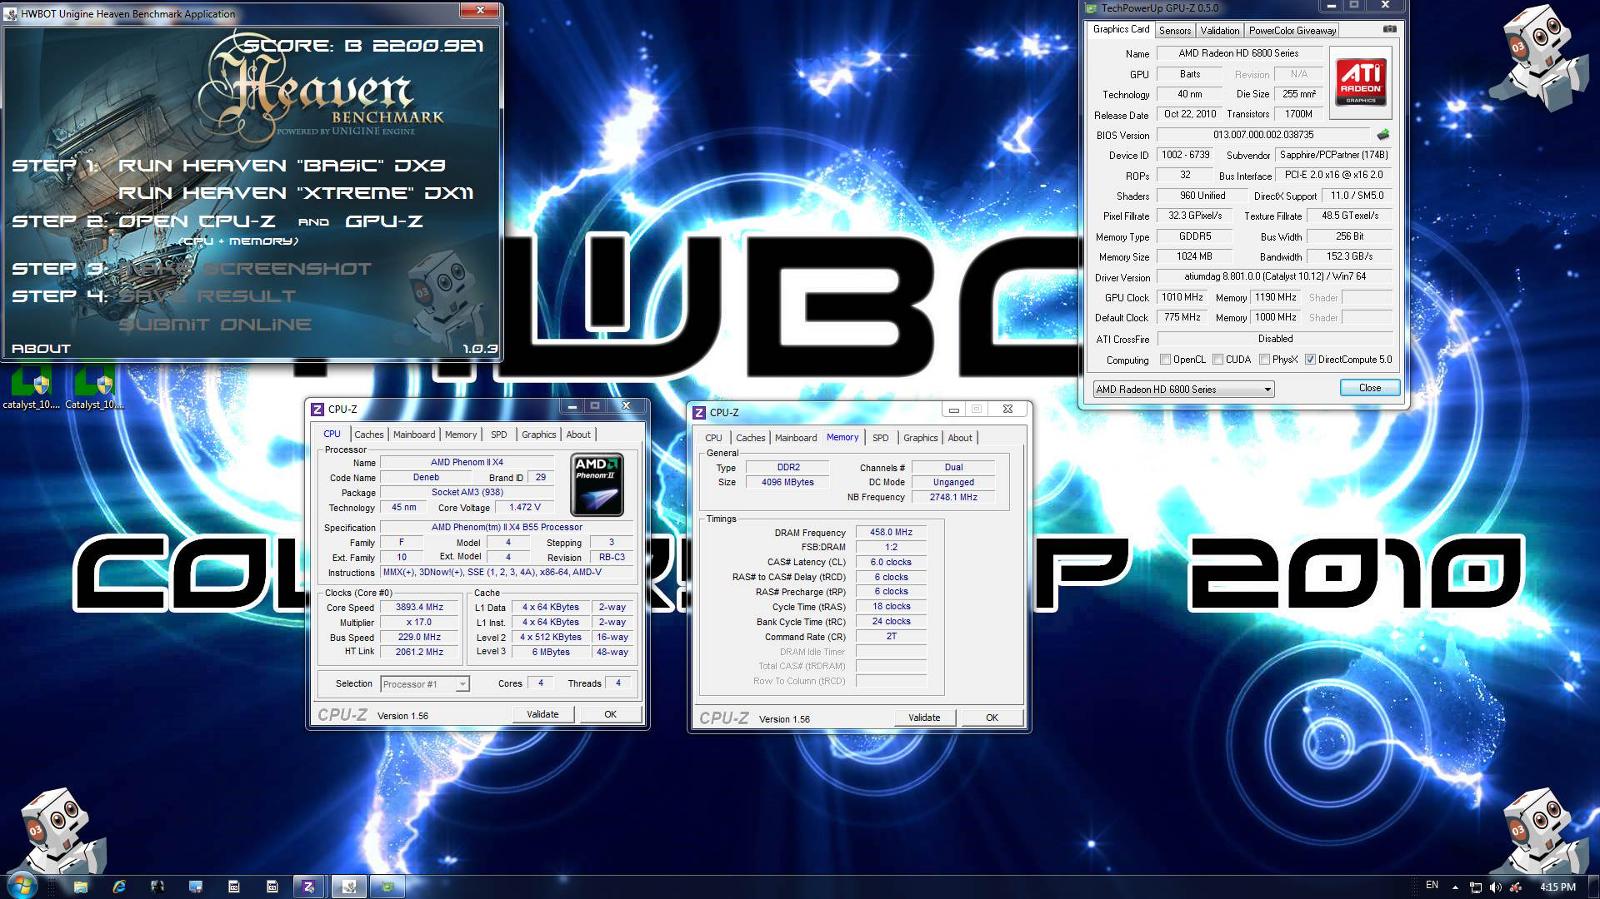Click the Show desktop strip on the taskbar
This screenshot has width=1600, height=899.
pos(1592,887)
